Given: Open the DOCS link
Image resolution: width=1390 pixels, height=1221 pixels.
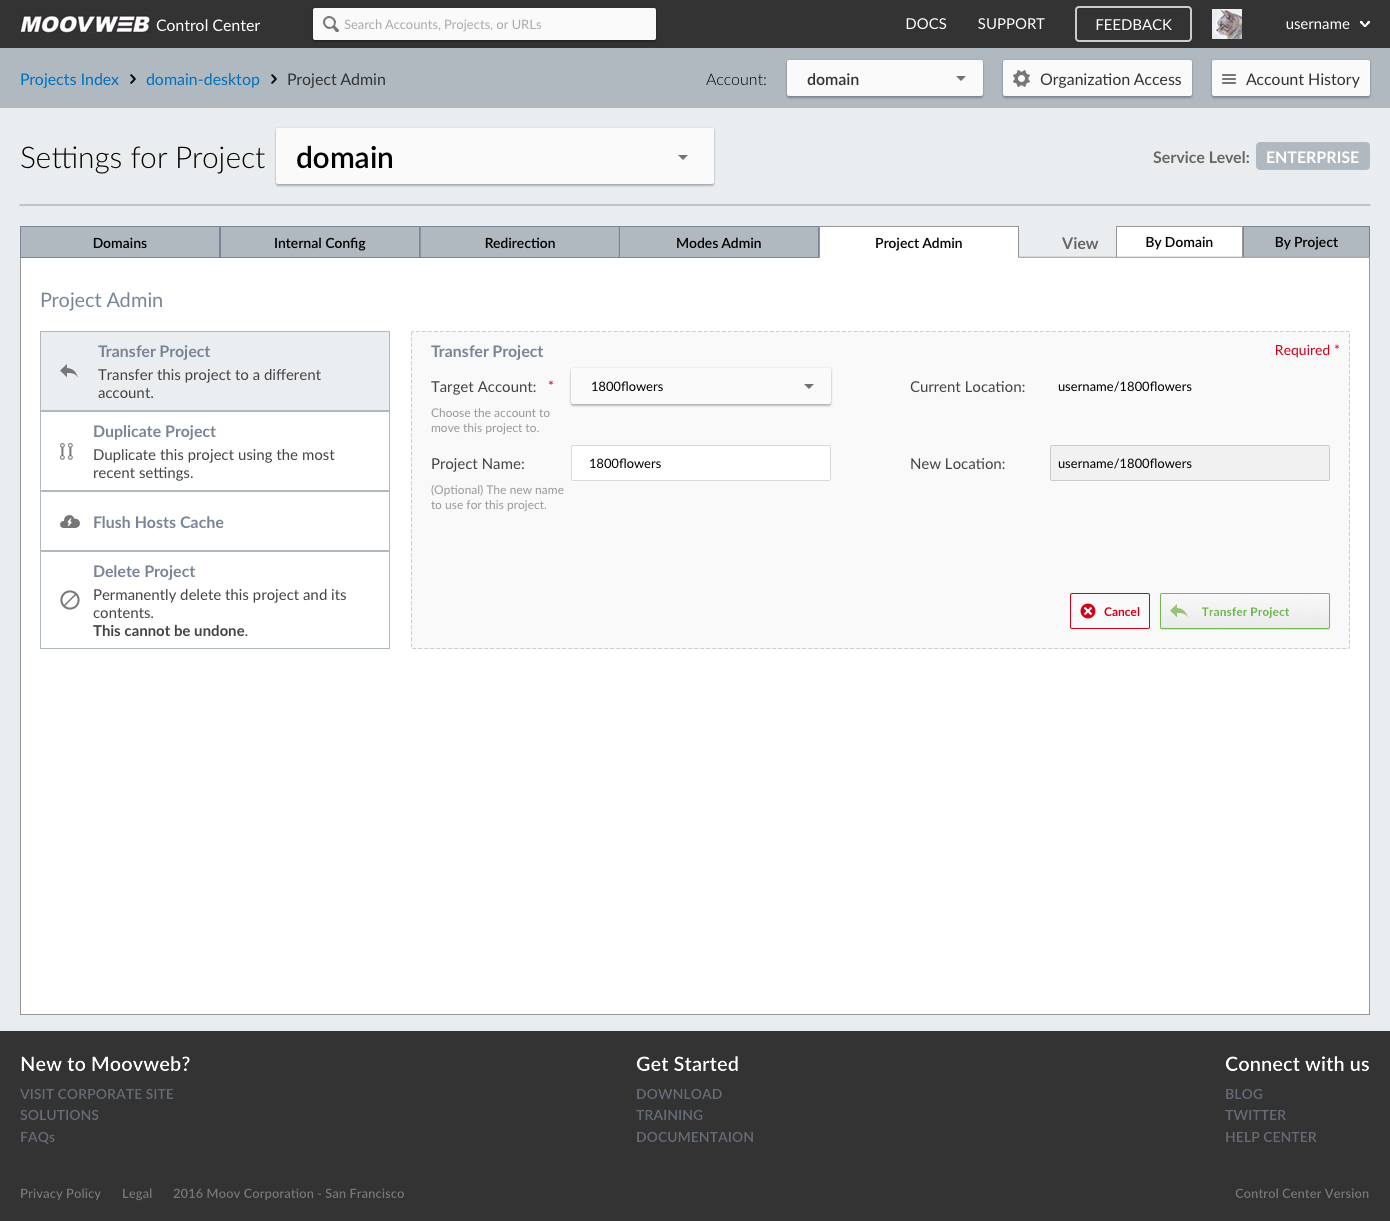Looking at the screenshot, I should [x=926, y=24].
